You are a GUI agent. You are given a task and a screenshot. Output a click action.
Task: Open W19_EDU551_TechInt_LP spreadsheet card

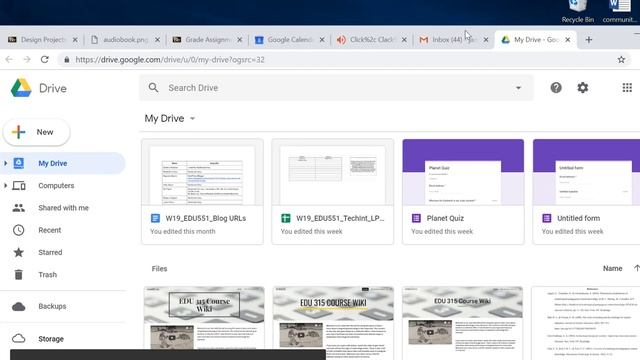[333, 191]
